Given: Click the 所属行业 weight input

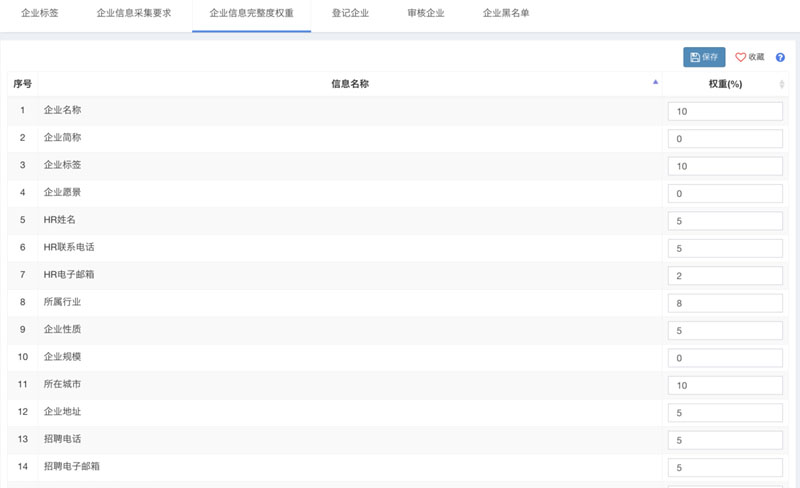Looking at the screenshot, I should click(x=725, y=302).
